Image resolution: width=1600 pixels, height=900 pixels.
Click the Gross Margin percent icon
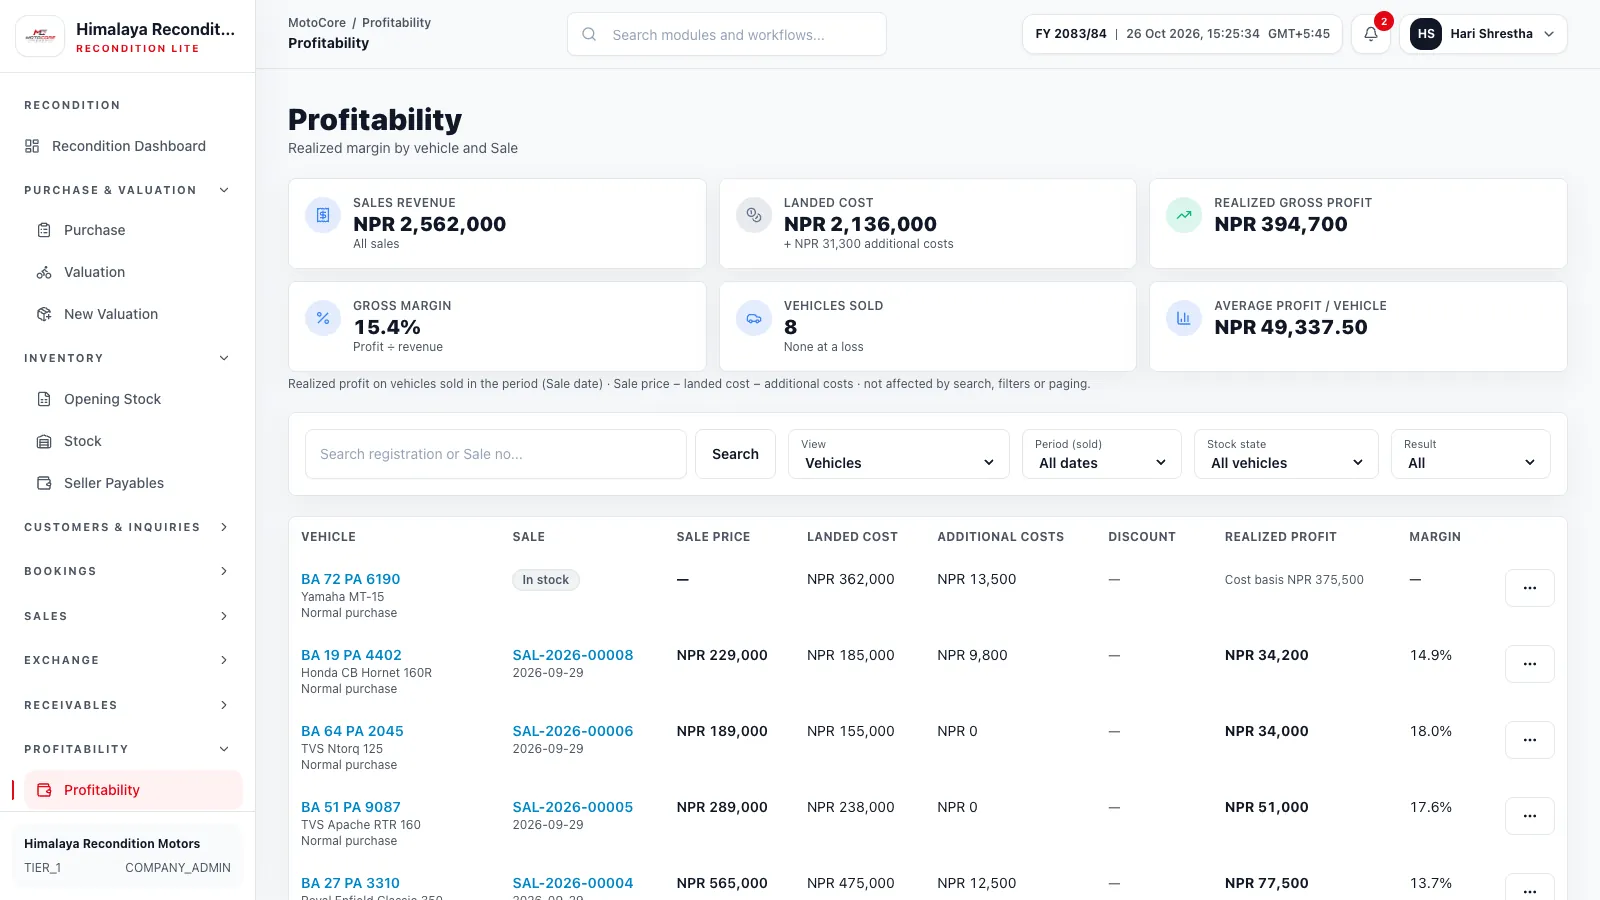point(323,318)
